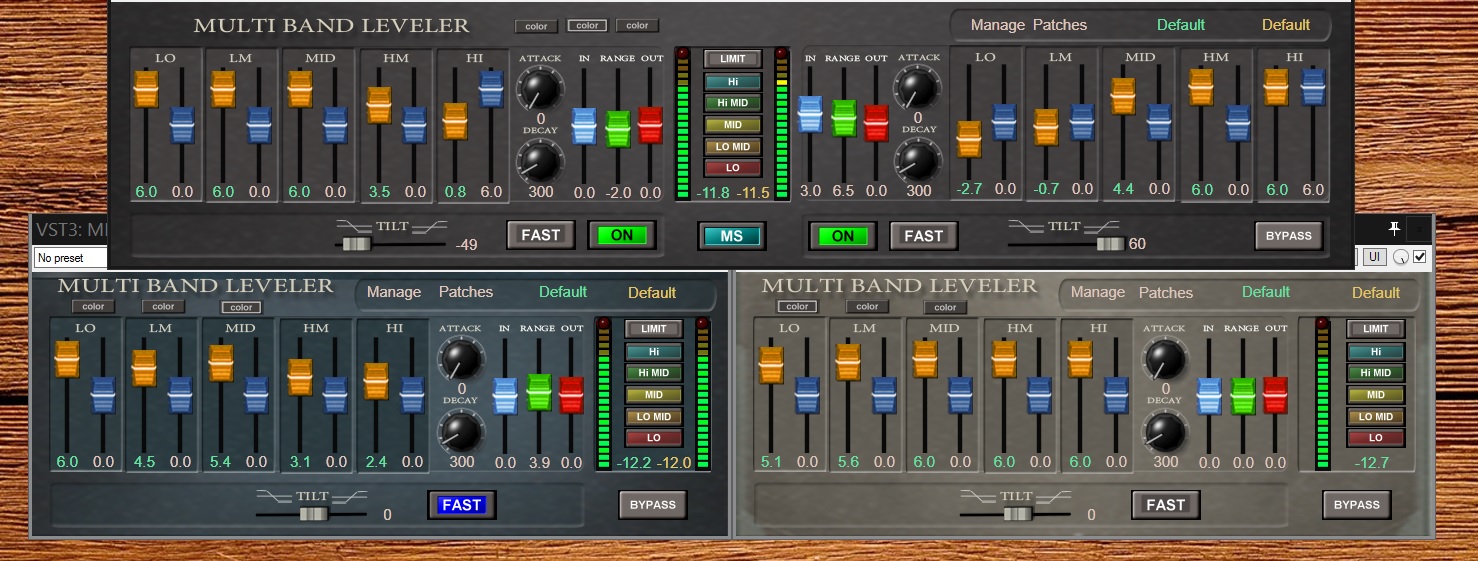The width and height of the screenshot is (1478, 561).
Task: Open yellow Default patch list in blue panel
Action: [x=652, y=293]
